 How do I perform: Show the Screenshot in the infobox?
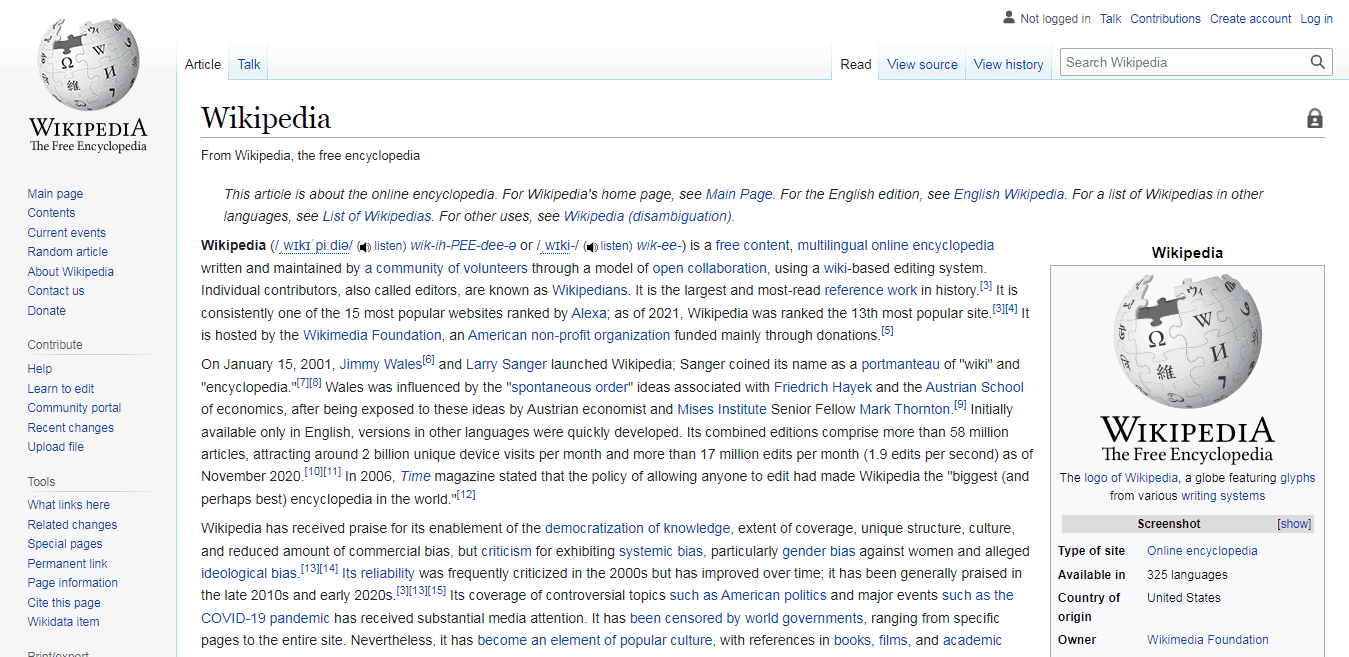point(1295,523)
